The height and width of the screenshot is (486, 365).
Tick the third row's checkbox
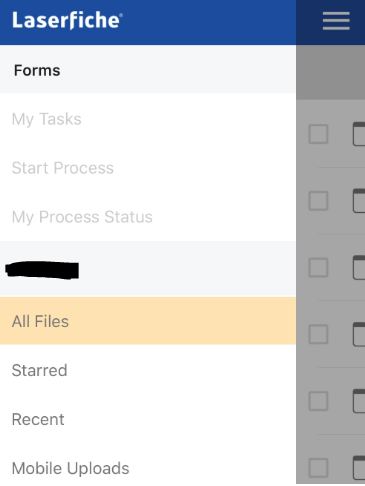tap(318, 267)
